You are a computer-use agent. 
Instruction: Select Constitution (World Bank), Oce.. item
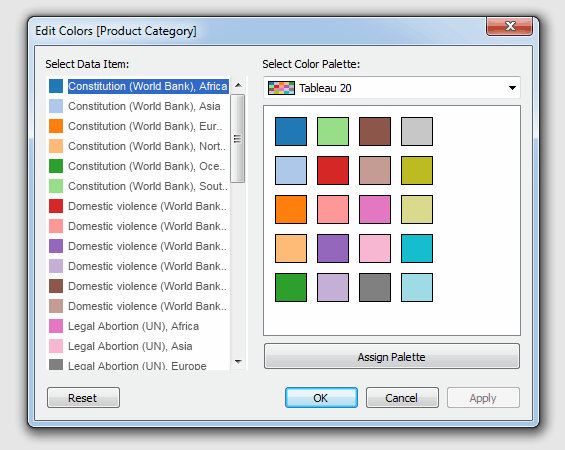[x=138, y=166]
